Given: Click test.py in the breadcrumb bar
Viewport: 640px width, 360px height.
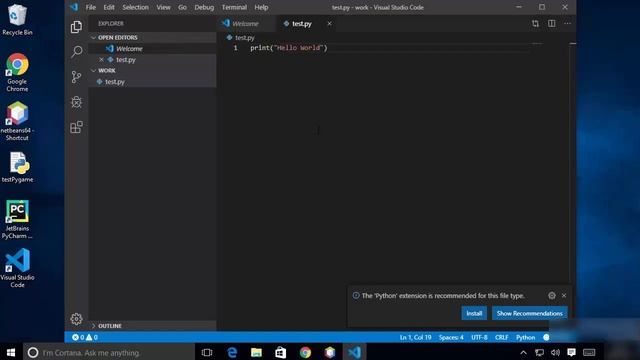Looking at the screenshot, I should click(x=245, y=38).
